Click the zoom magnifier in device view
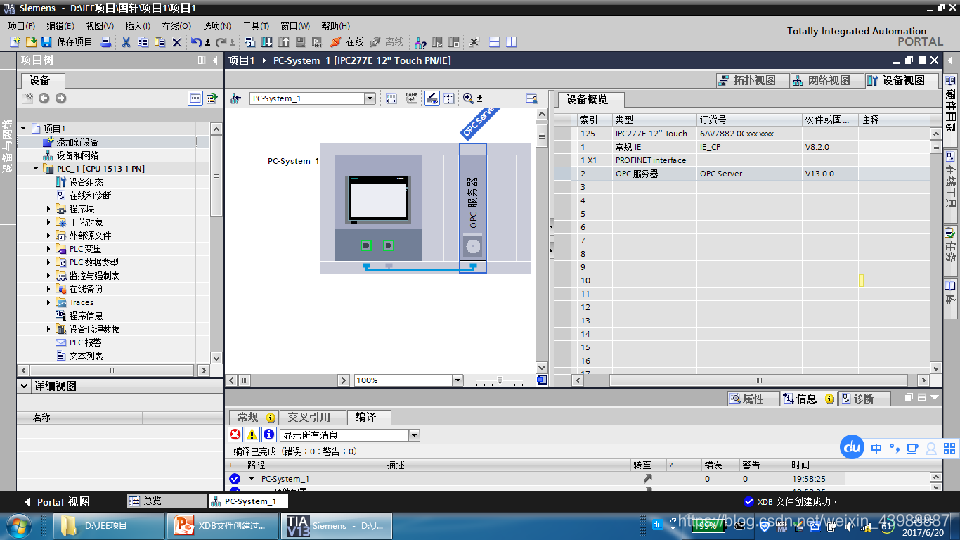This screenshot has height=540, width=960. tap(468, 98)
